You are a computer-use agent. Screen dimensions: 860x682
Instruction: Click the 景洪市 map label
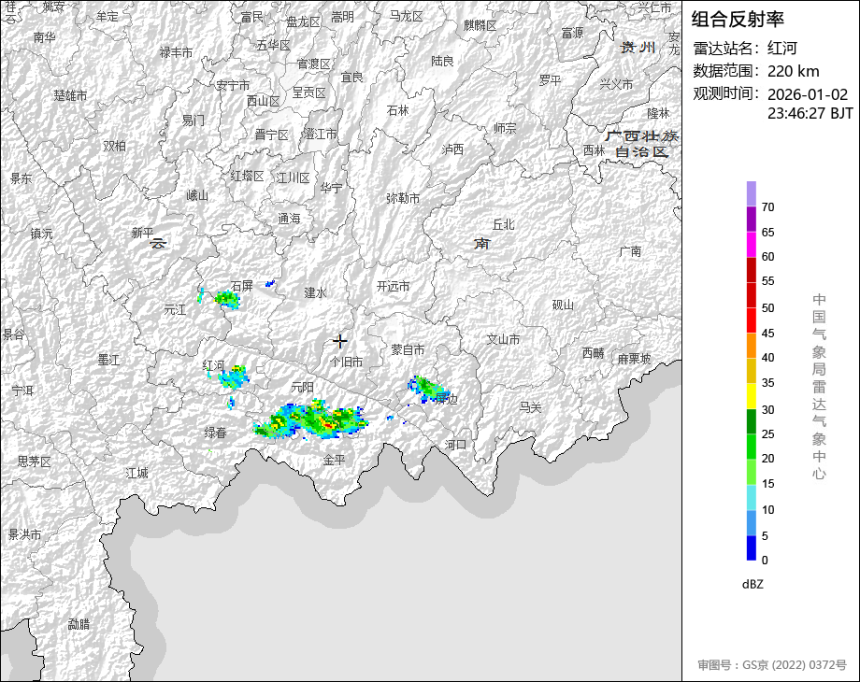25,534
